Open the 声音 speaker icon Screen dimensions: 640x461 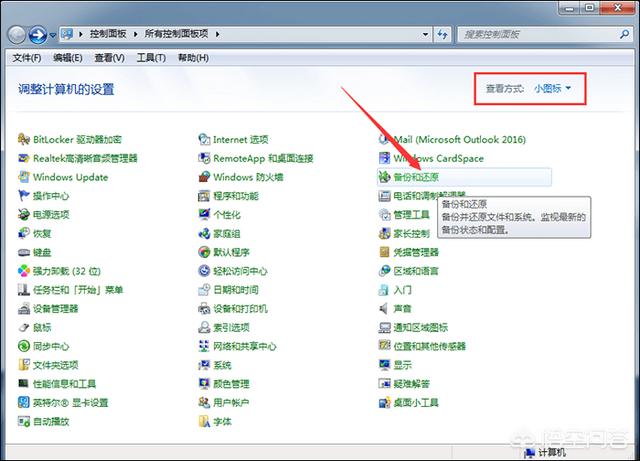[x=384, y=308]
